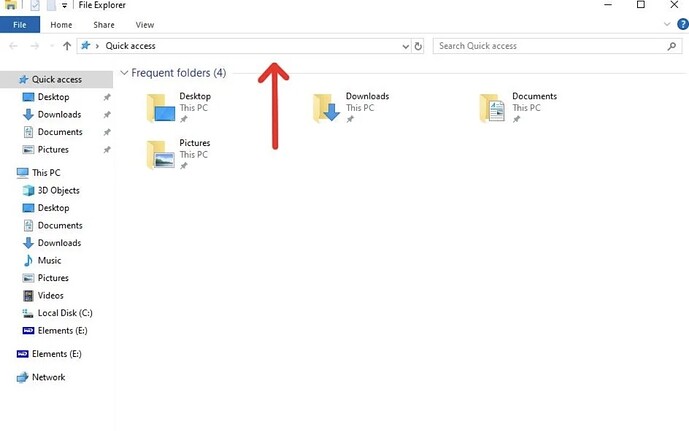
Task: Open the Pictures folder in Frequent folders
Action: click(x=194, y=144)
